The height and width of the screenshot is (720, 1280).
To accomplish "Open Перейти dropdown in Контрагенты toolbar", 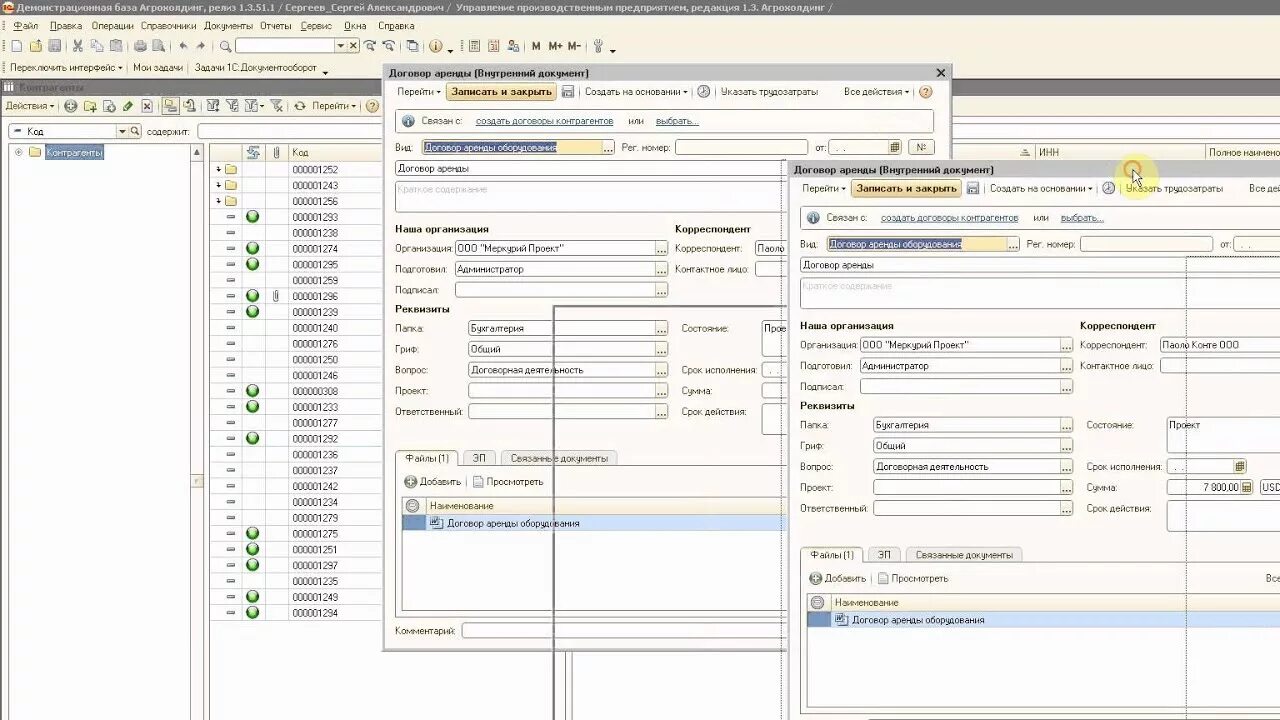I will pos(334,106).
